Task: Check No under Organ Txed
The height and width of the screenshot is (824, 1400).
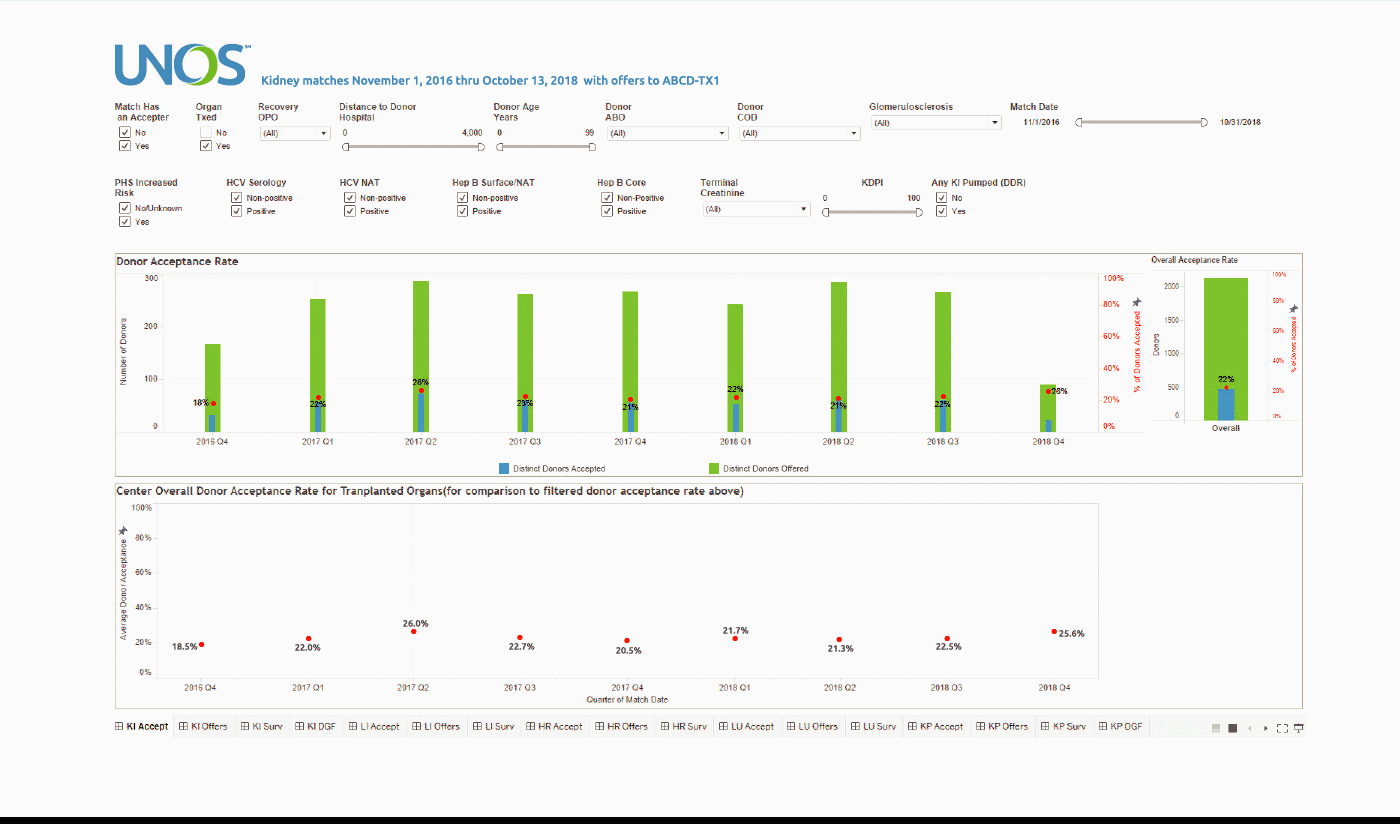Action: tap(206, 132)
